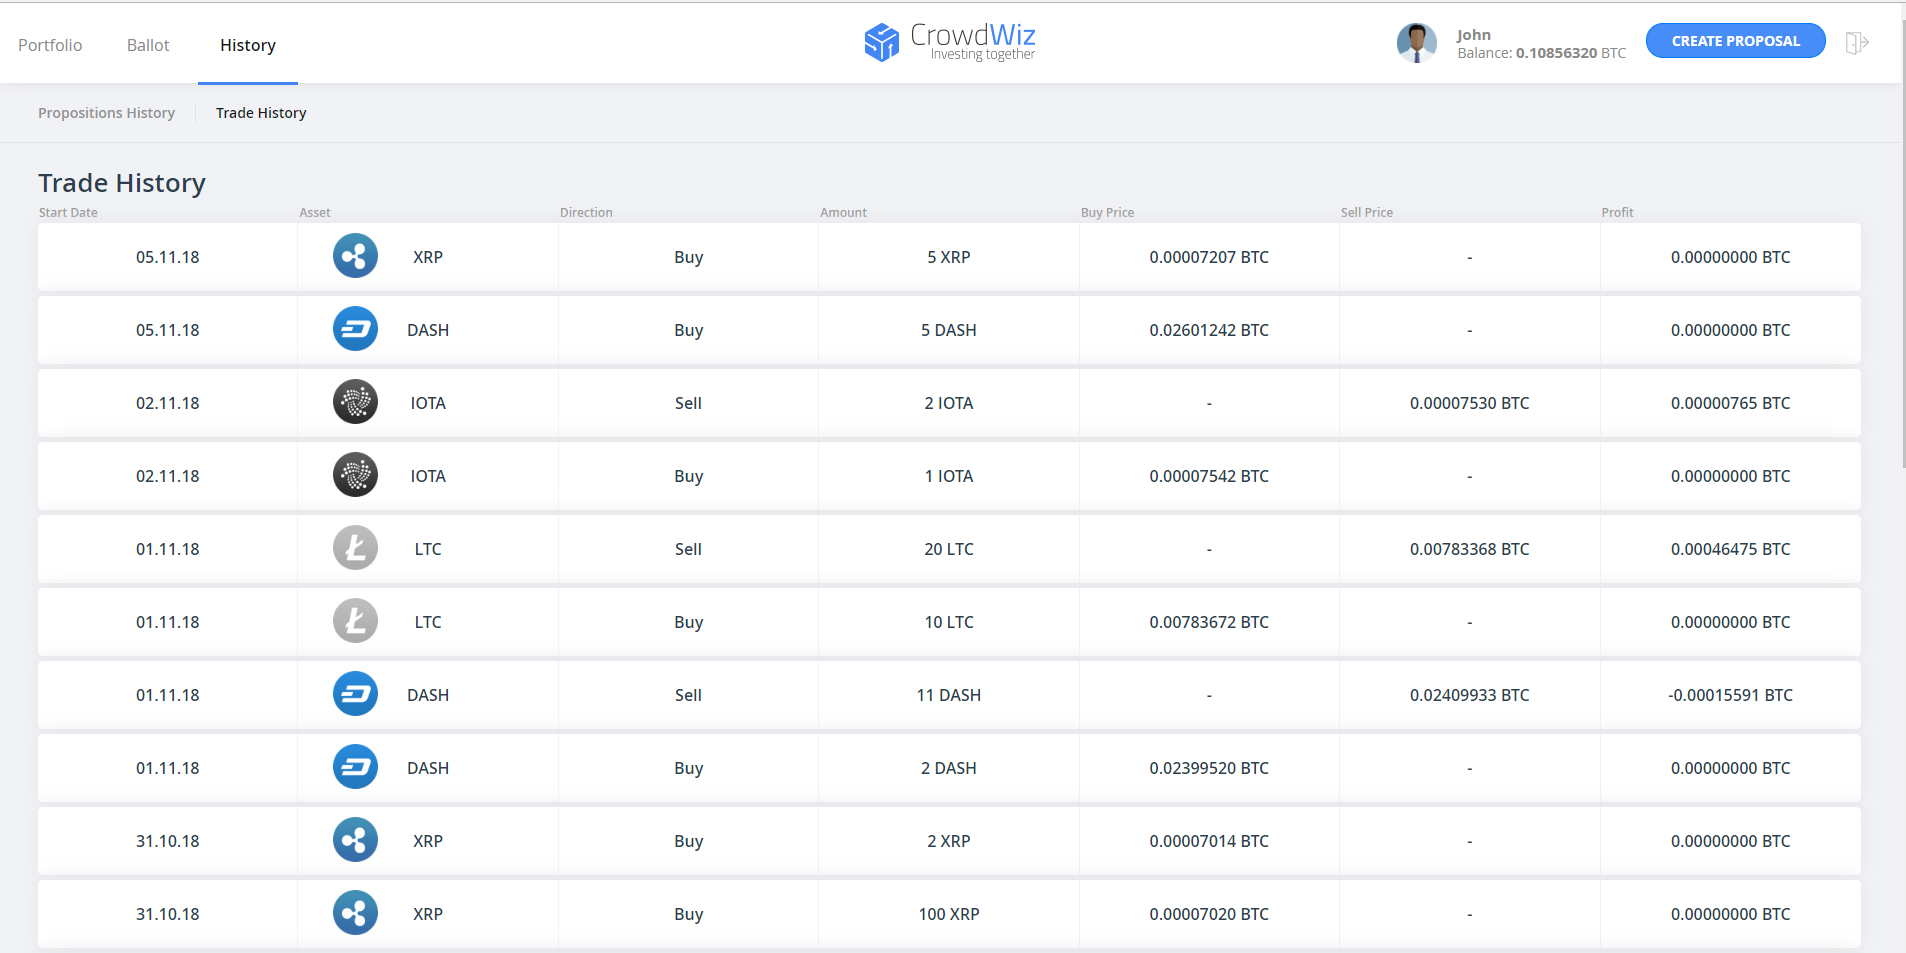Click the buy price 0.02399520 BTC
Screen dimensions: 1906x953
click(x=1209, y=768)
